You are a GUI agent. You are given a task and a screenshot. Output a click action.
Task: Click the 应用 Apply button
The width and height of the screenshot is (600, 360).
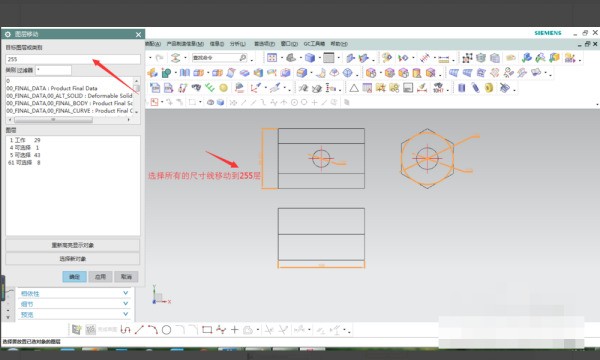tap(100, 277)
